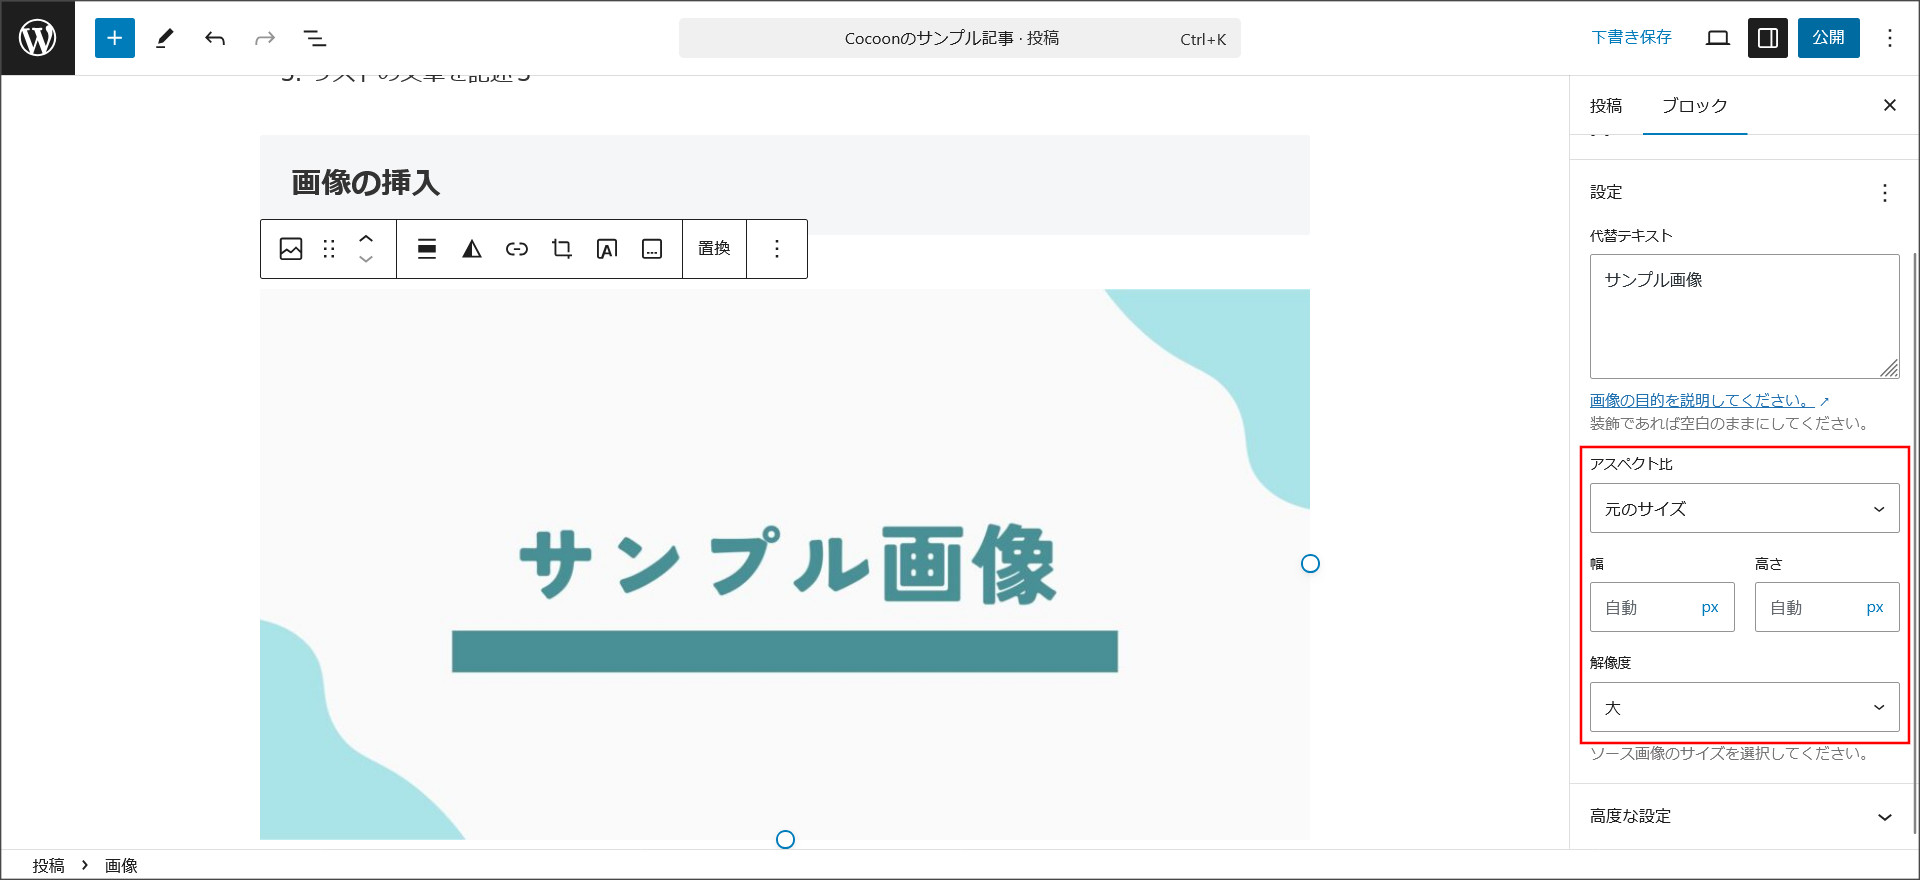The image size is (1920, 880).
Task: Open the image alignment control
Action: pos(427,249)
